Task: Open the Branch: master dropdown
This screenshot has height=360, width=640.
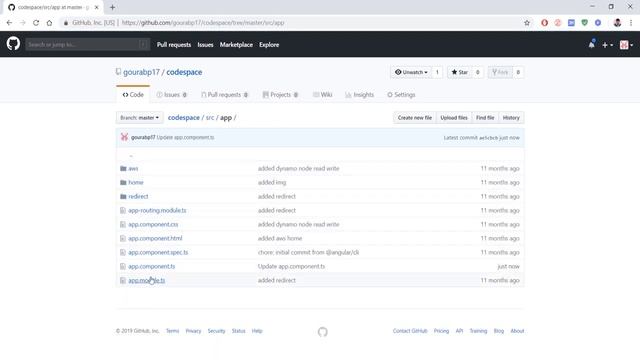Action: click(x=139, y=118)
